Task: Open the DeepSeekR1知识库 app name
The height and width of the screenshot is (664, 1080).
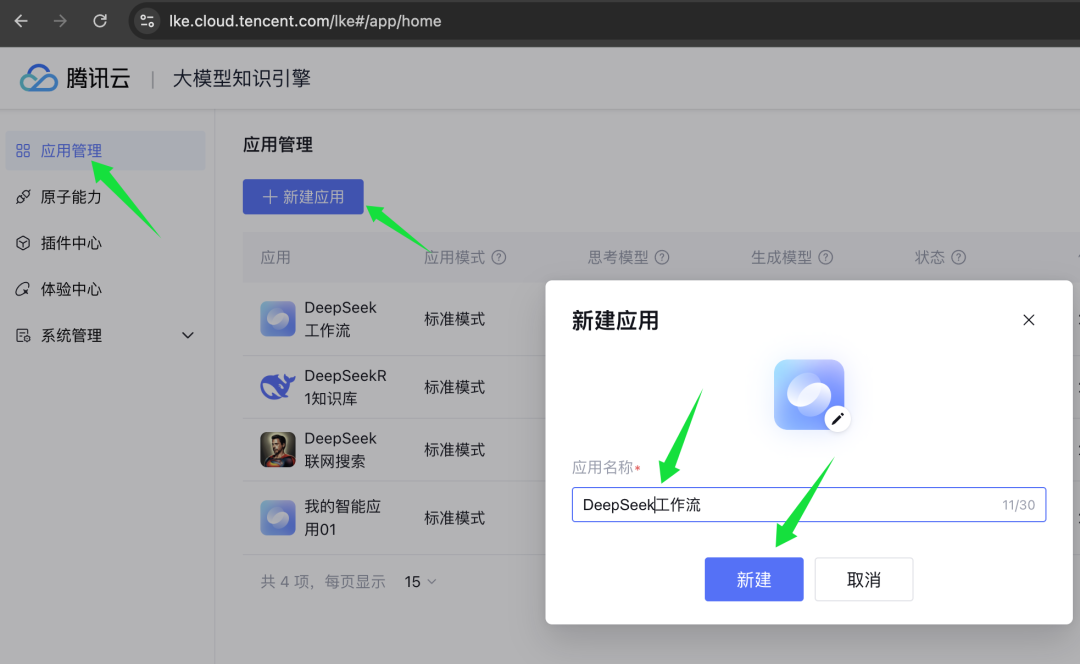Action: [345, 387]
